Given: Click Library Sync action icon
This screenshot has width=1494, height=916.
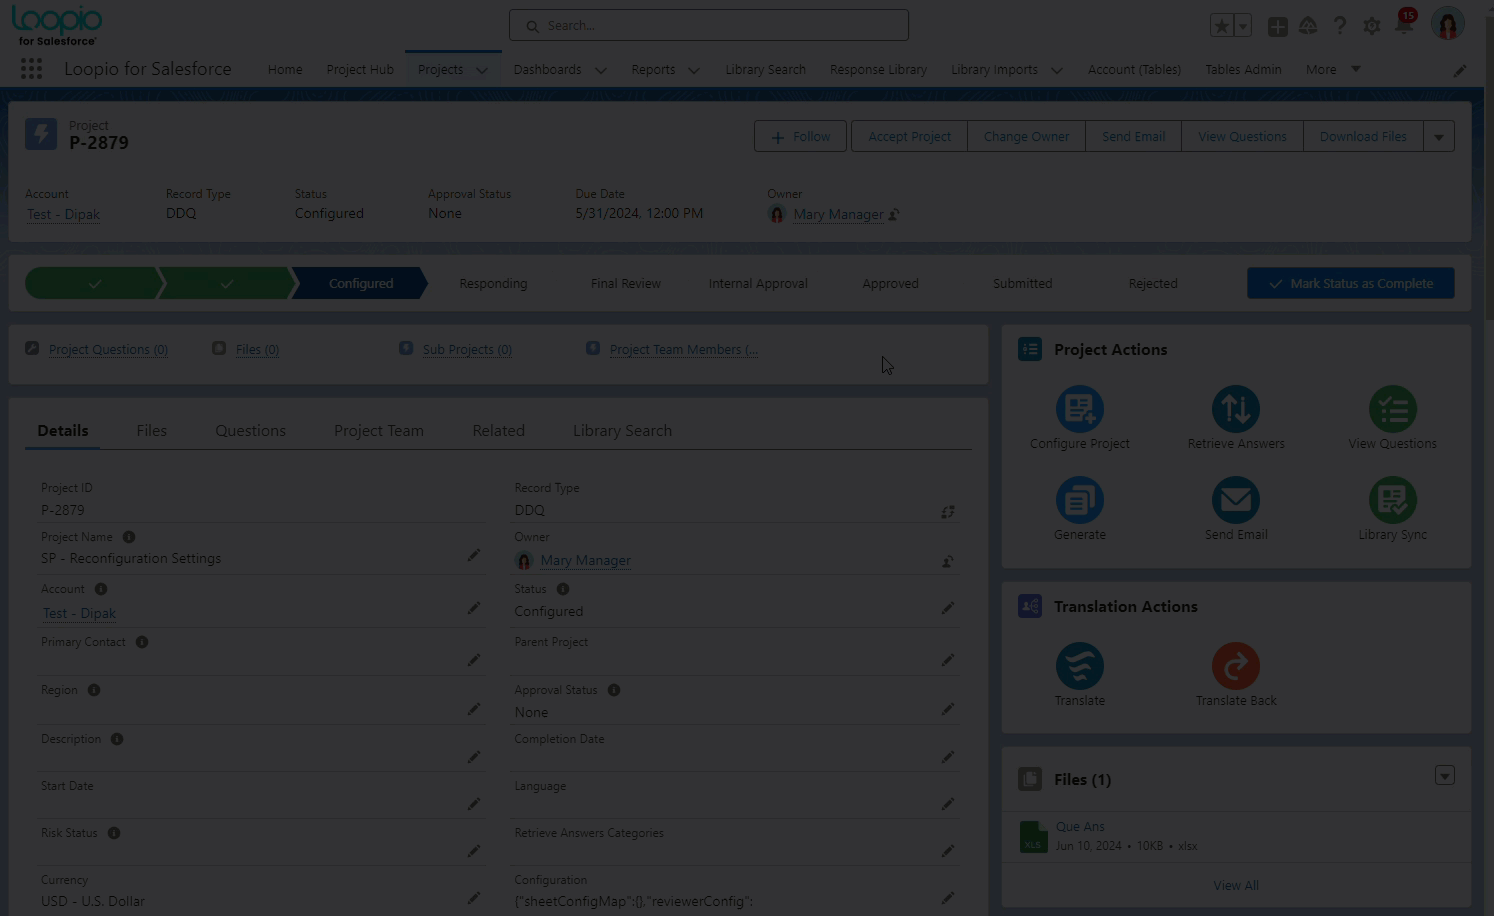Looking at the screenshot, I should tap(1393, 500).
